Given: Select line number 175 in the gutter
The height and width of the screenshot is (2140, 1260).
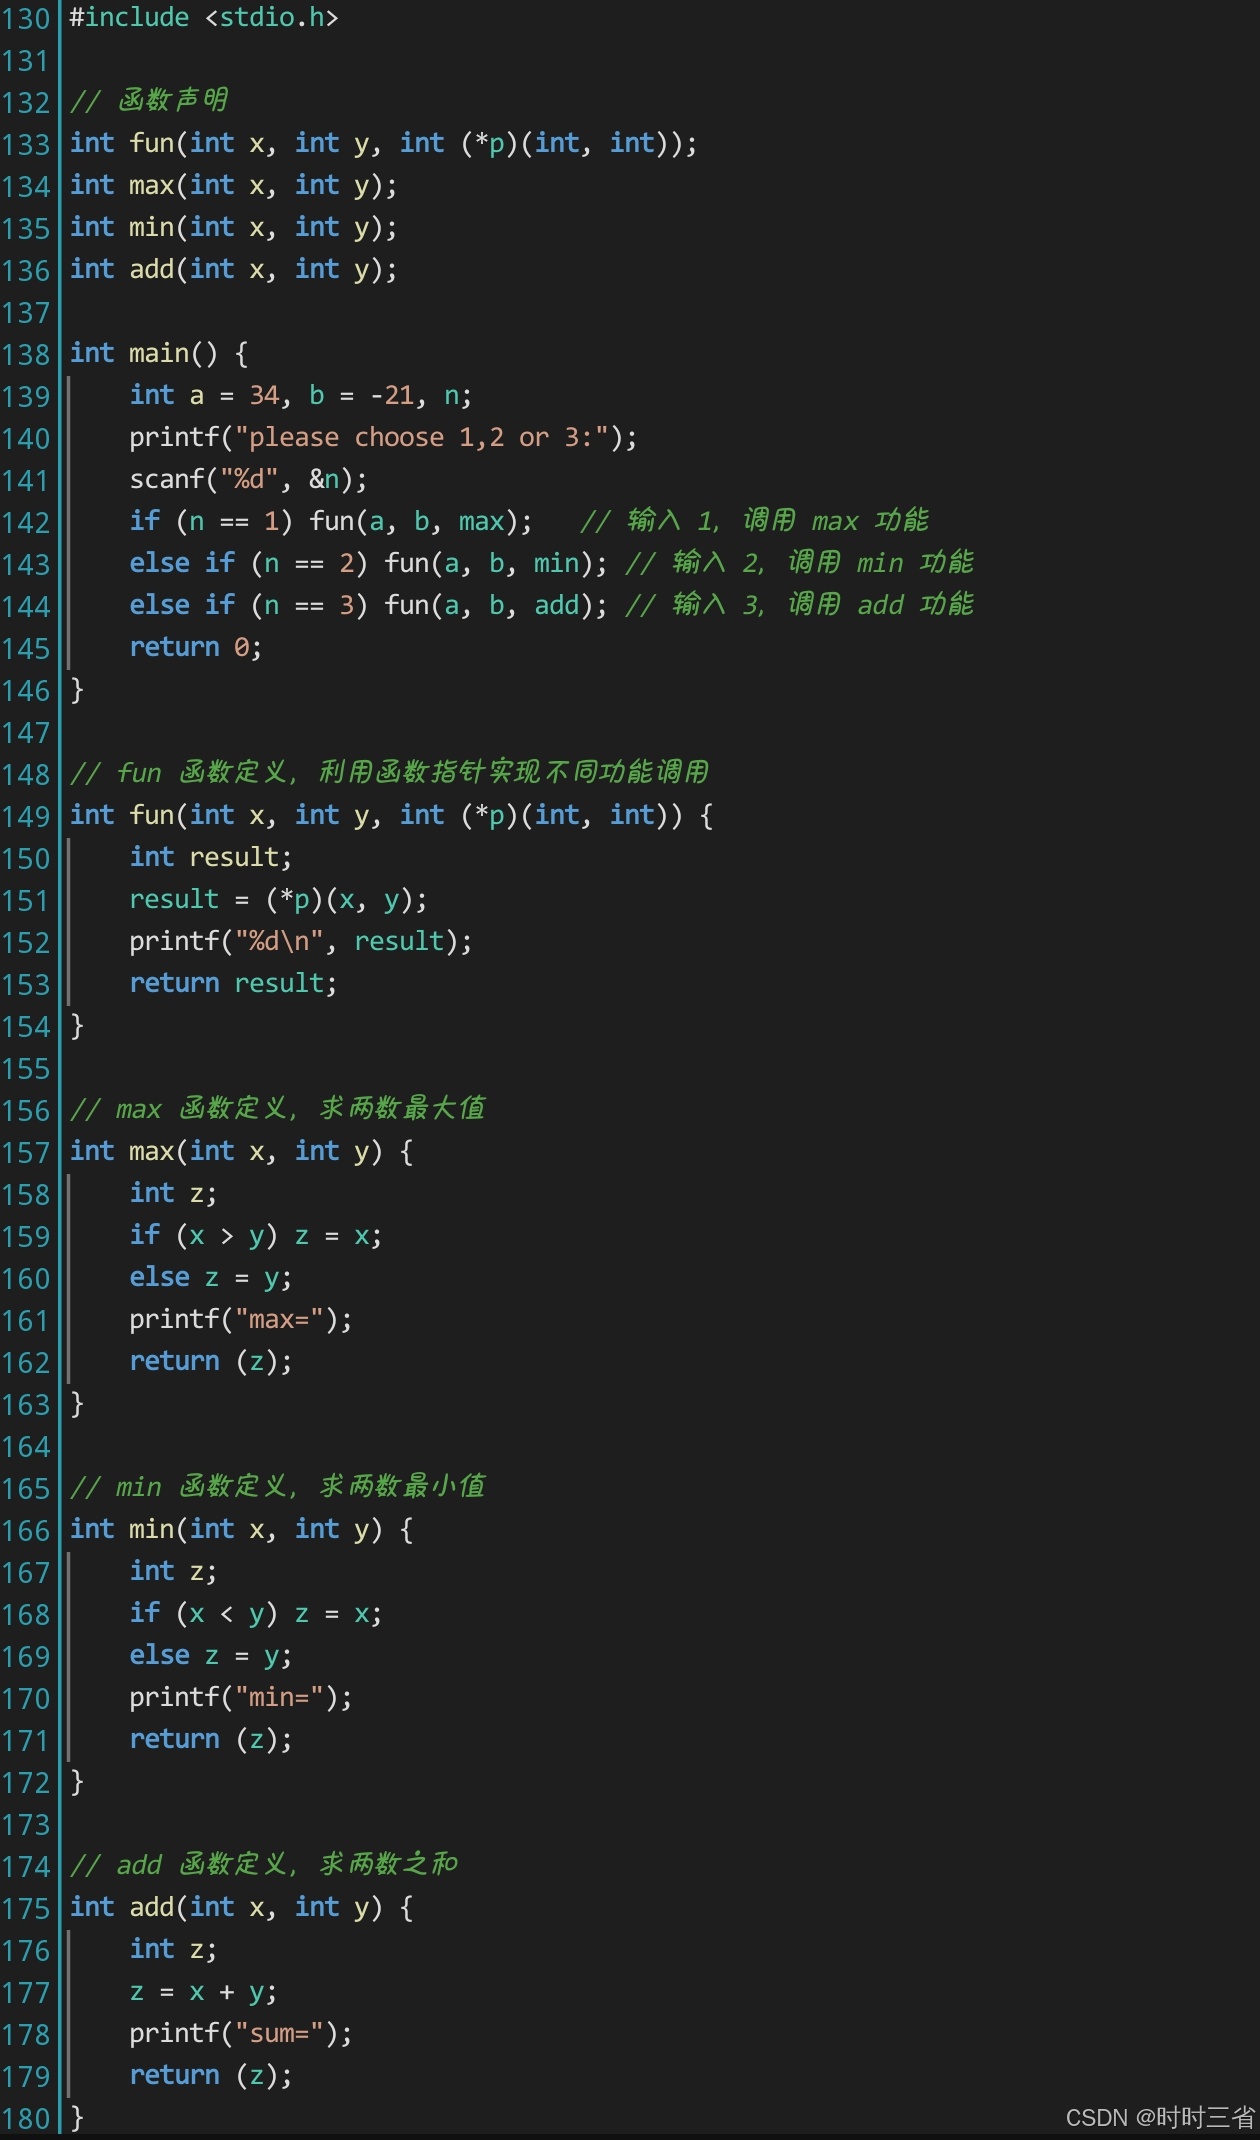Looking at the screenshot, I should [26, 1909].
